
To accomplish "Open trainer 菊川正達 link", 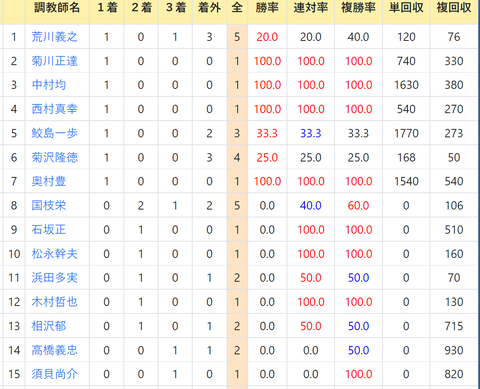I will pos(54,61).
